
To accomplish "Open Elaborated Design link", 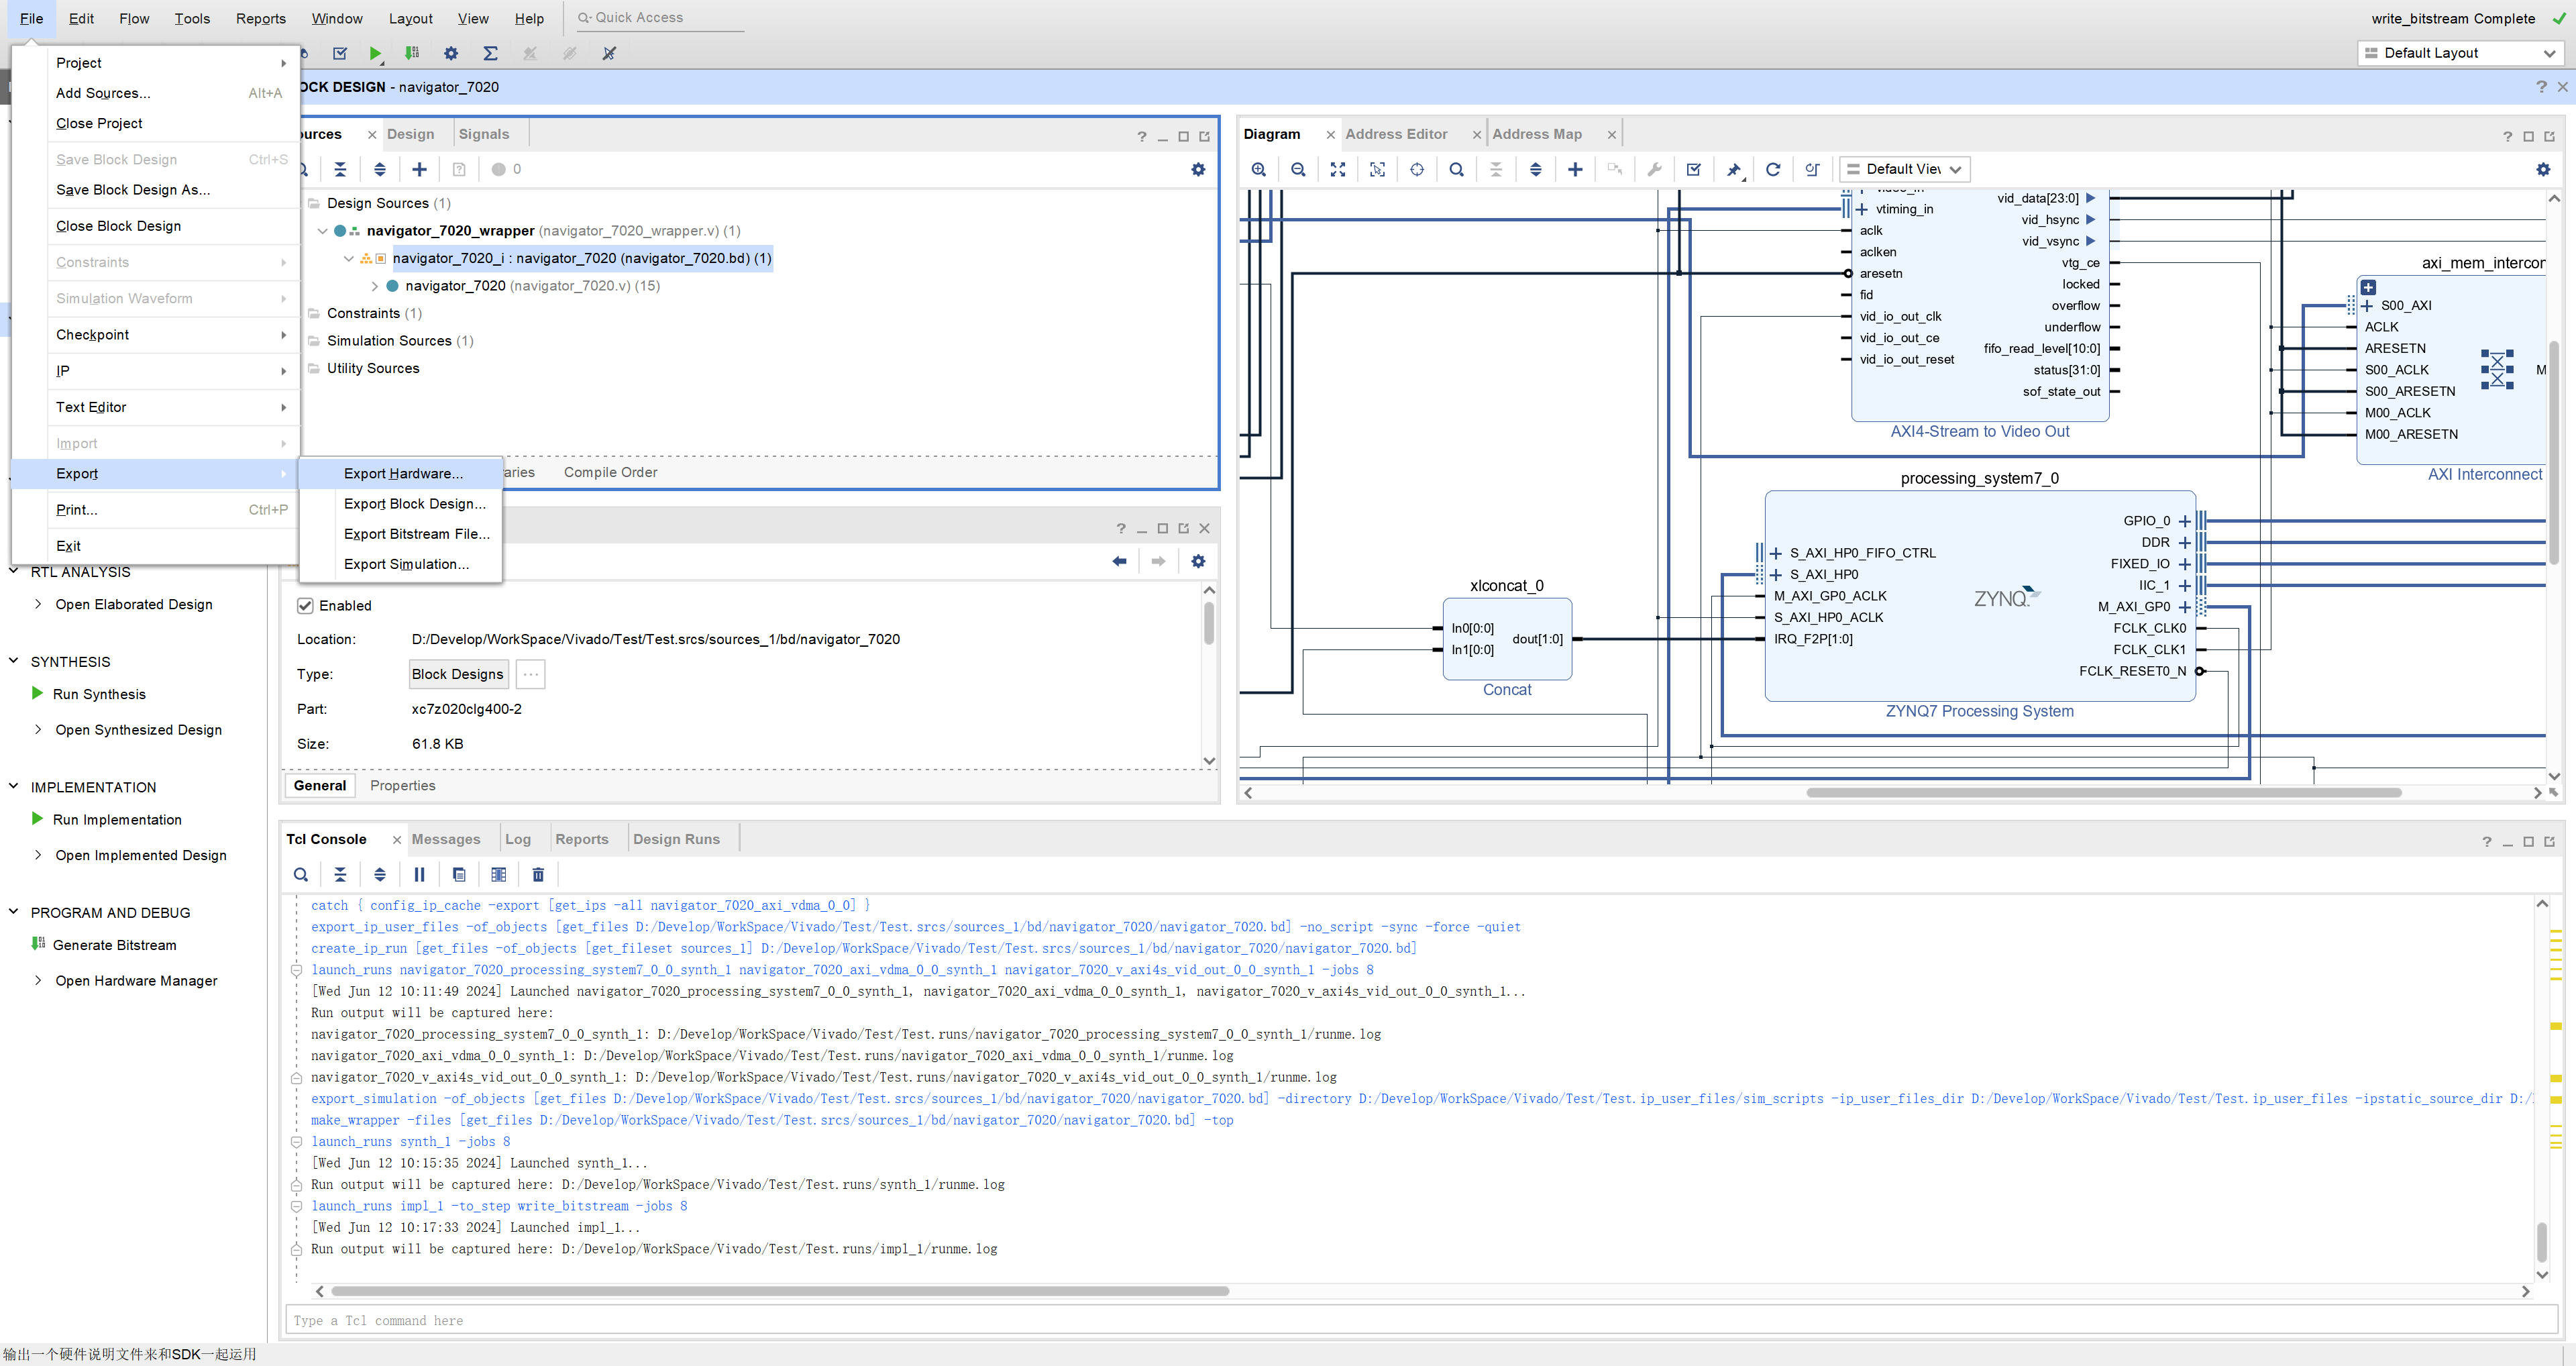I will [x=134, y=605].
